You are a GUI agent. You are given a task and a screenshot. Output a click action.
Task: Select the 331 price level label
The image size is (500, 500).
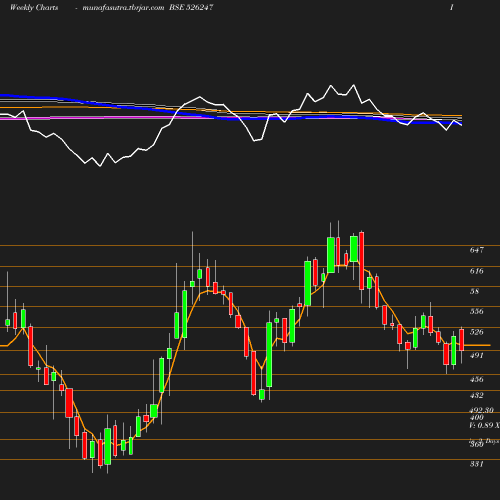click(x=476, y=464)
